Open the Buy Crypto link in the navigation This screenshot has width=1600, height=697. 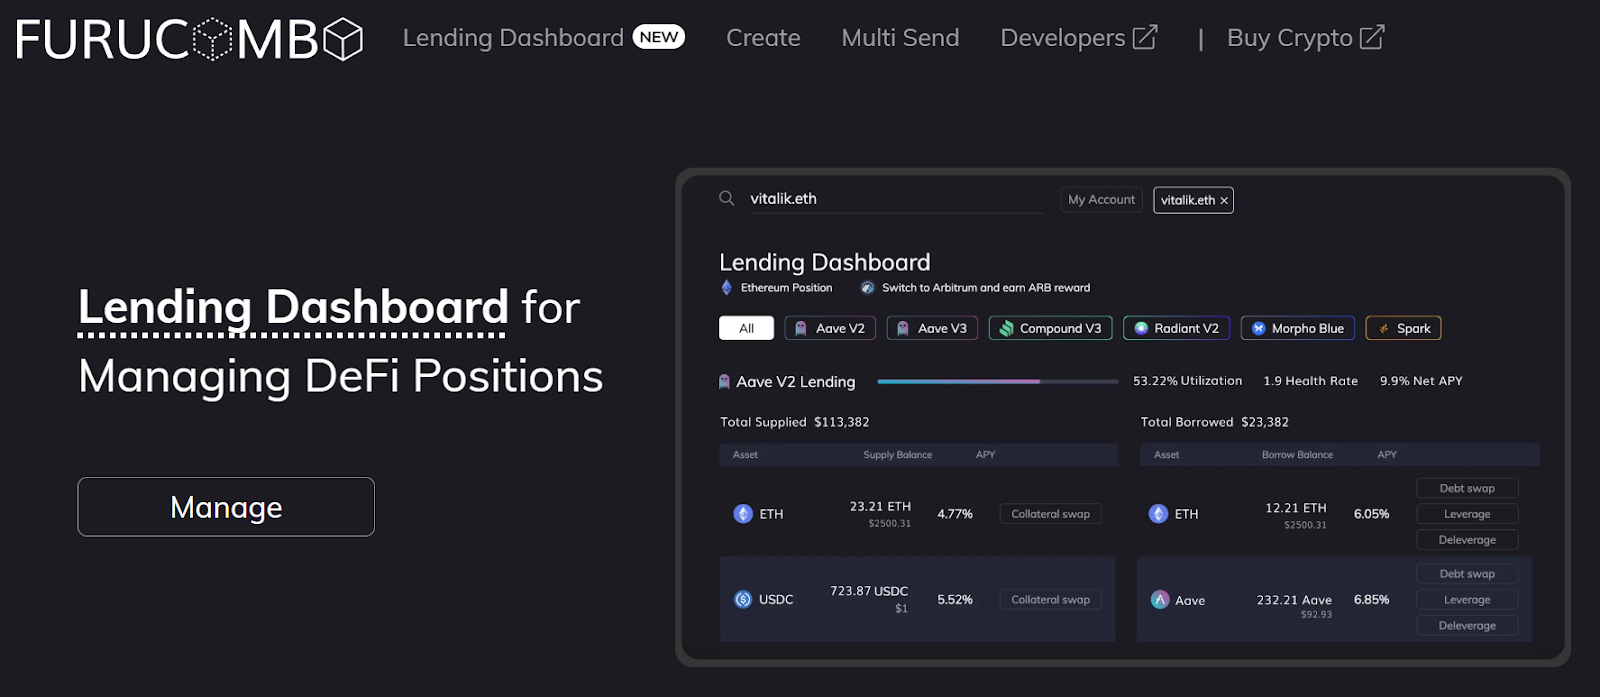pos(1306,38)
